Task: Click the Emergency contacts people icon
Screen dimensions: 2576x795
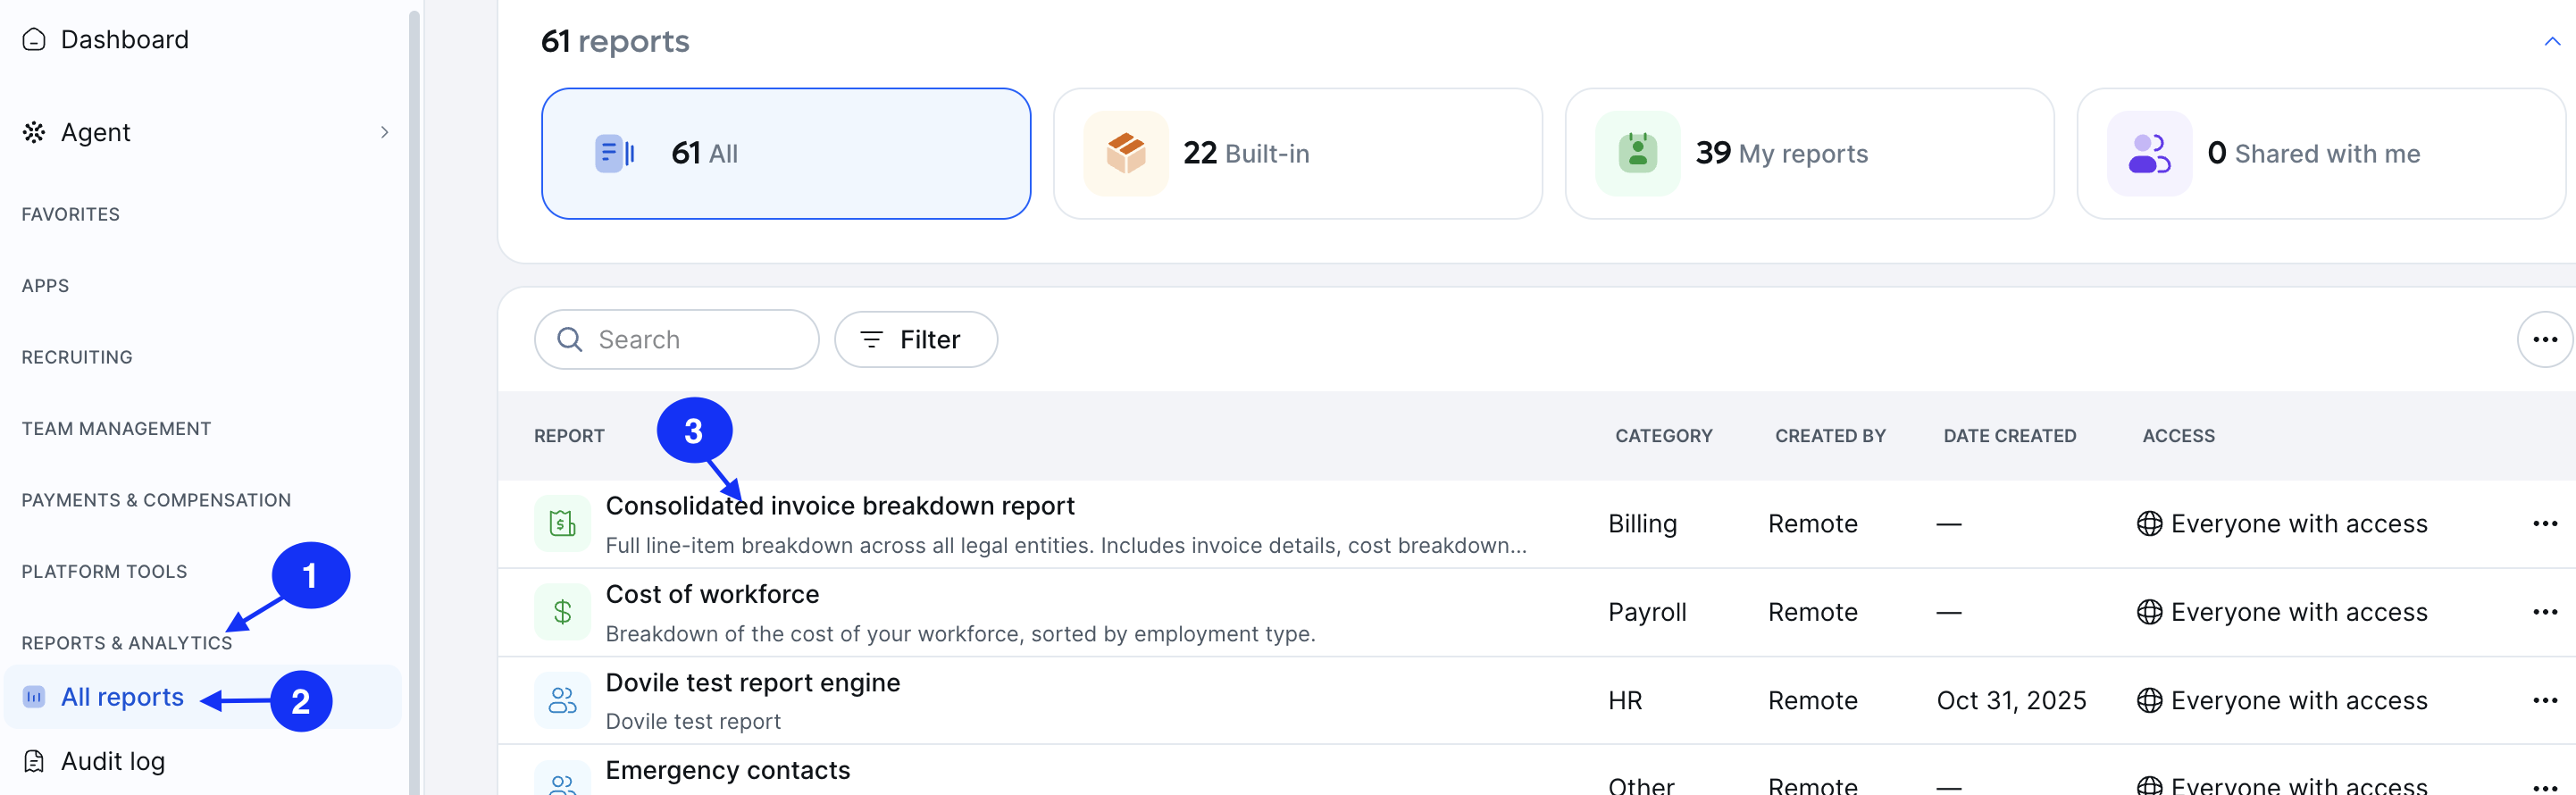Action: click(x=563, y=780)
